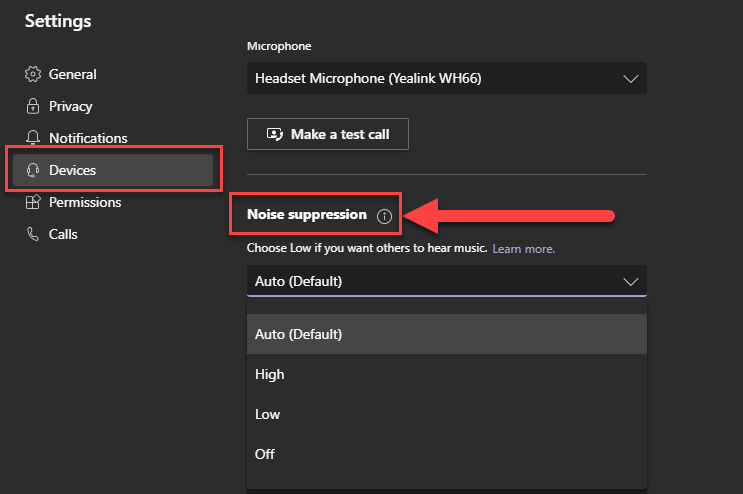
Task: Go to the Notifications settings tab
Action: (88, 138)
